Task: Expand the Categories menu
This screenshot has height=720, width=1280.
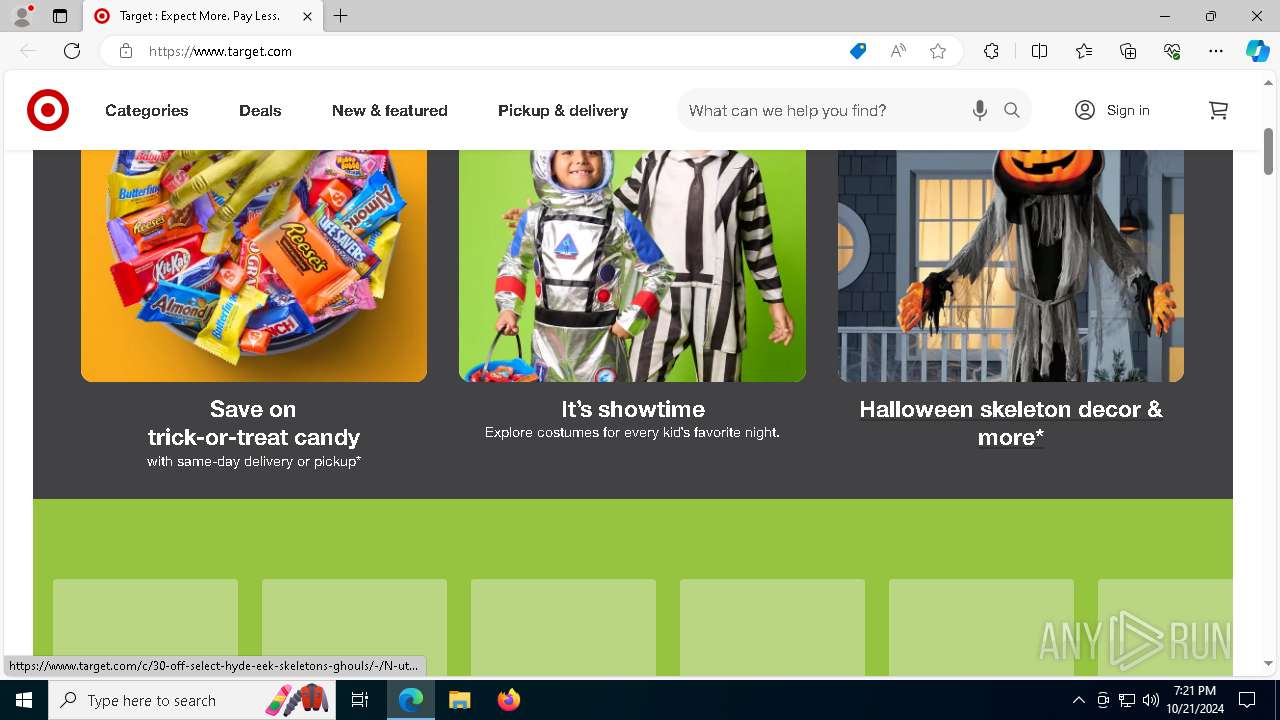Action: click(147, 110)
